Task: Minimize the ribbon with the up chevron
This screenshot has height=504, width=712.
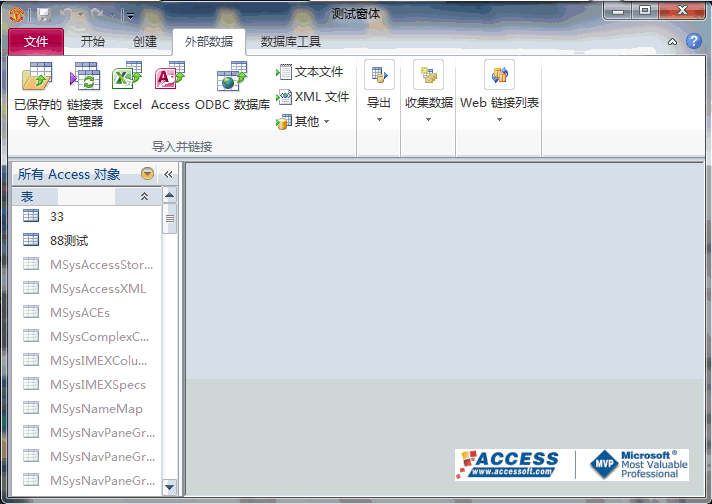Action: (x=672, y=42)
